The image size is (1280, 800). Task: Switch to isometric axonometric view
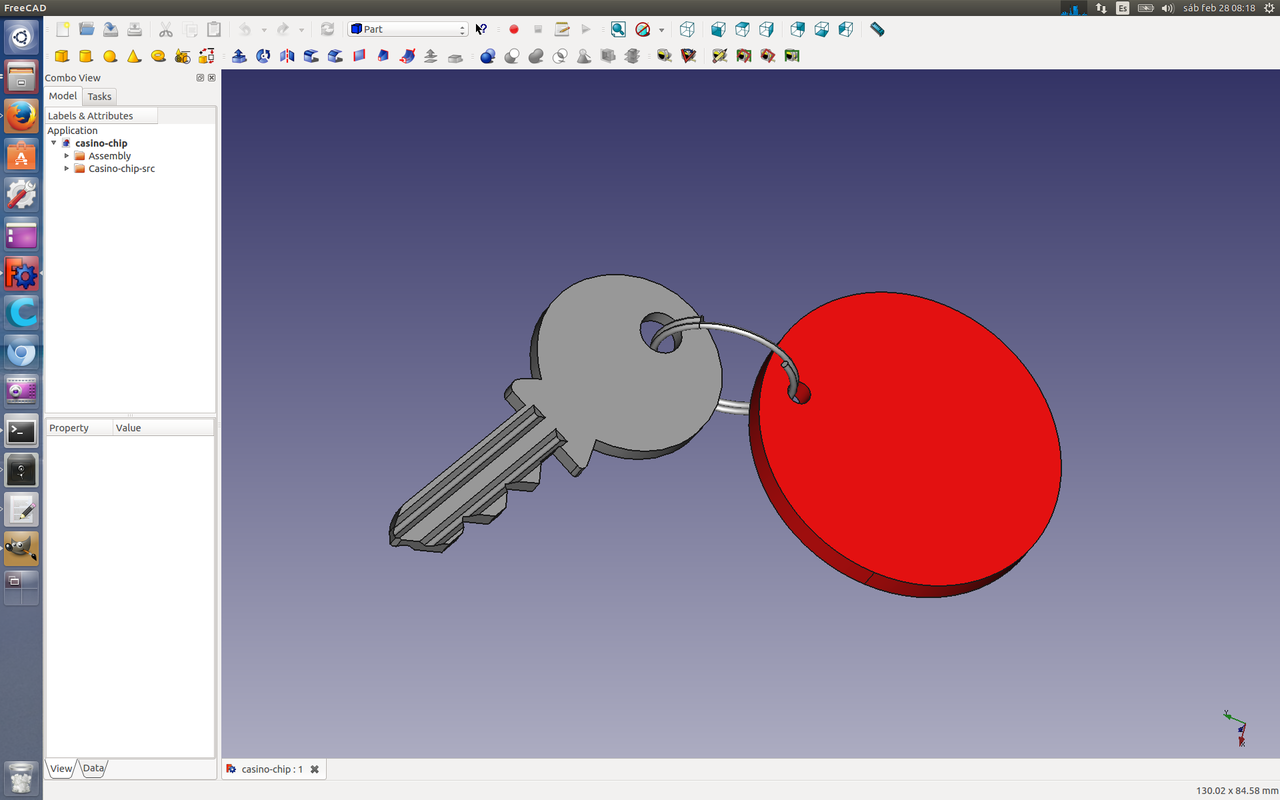(687, 29)
